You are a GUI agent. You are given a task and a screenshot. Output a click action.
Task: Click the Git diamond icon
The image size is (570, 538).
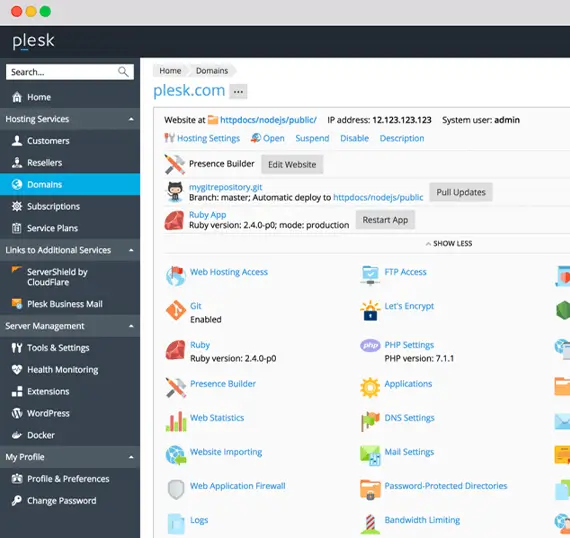(176, 310)
